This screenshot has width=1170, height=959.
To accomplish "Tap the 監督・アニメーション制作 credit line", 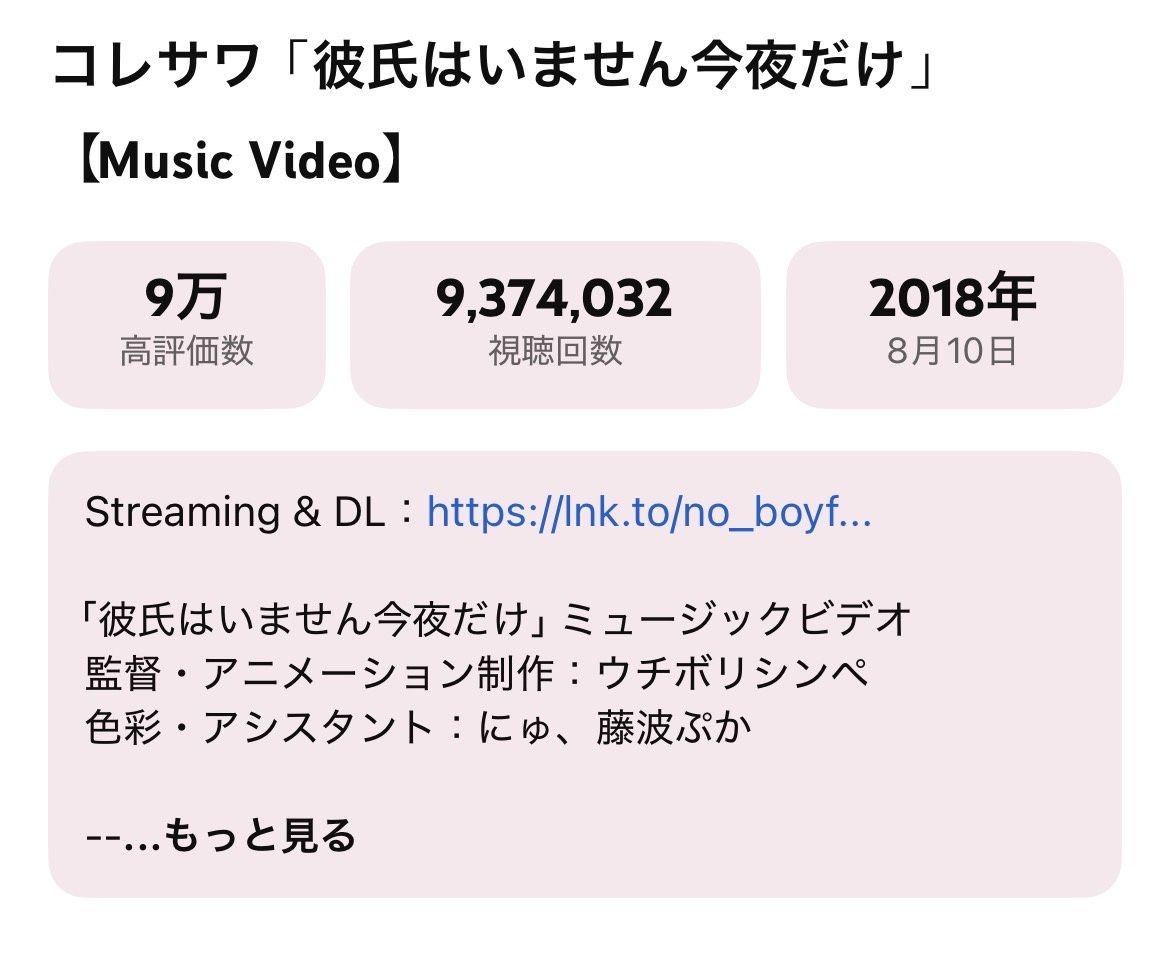I will pos(476,673).
